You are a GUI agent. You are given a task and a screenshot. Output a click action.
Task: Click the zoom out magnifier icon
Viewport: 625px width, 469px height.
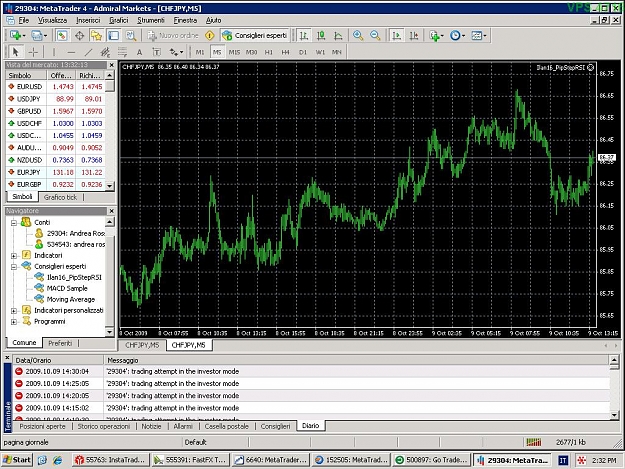click(375, 35)
